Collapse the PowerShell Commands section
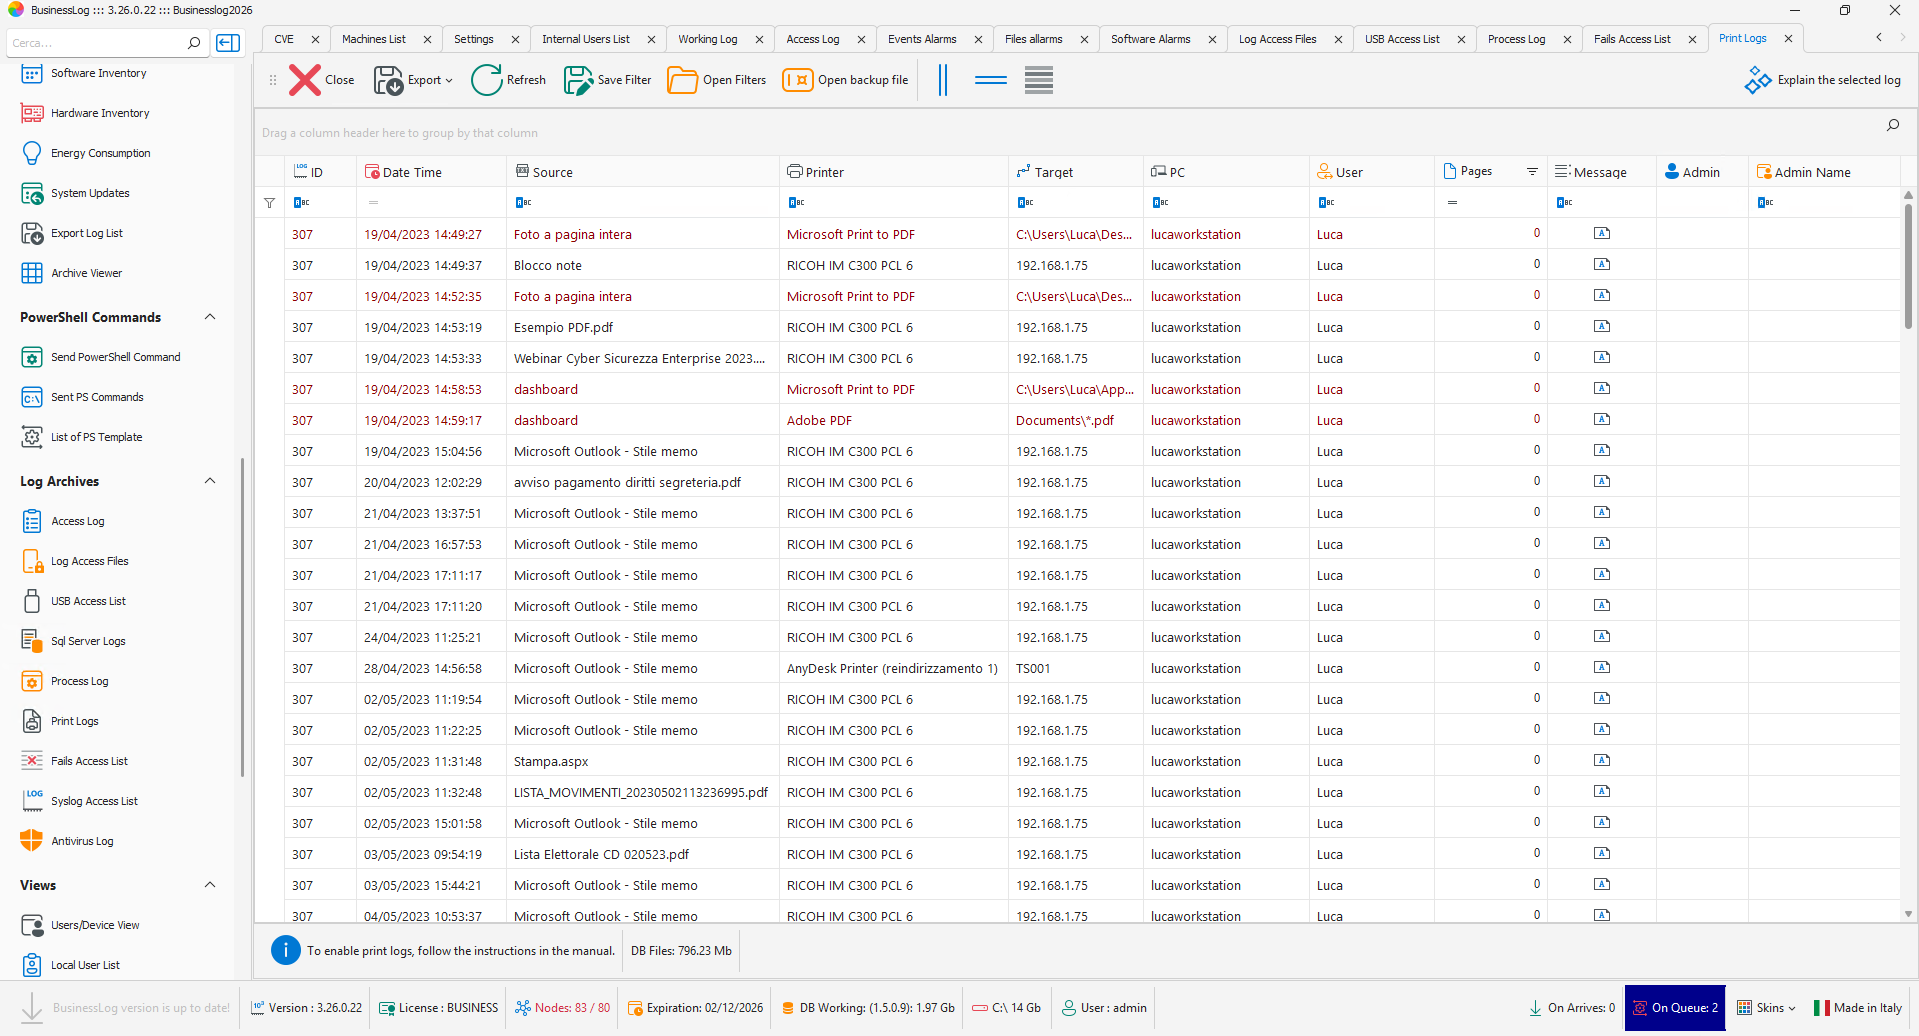 coord(210,317)
